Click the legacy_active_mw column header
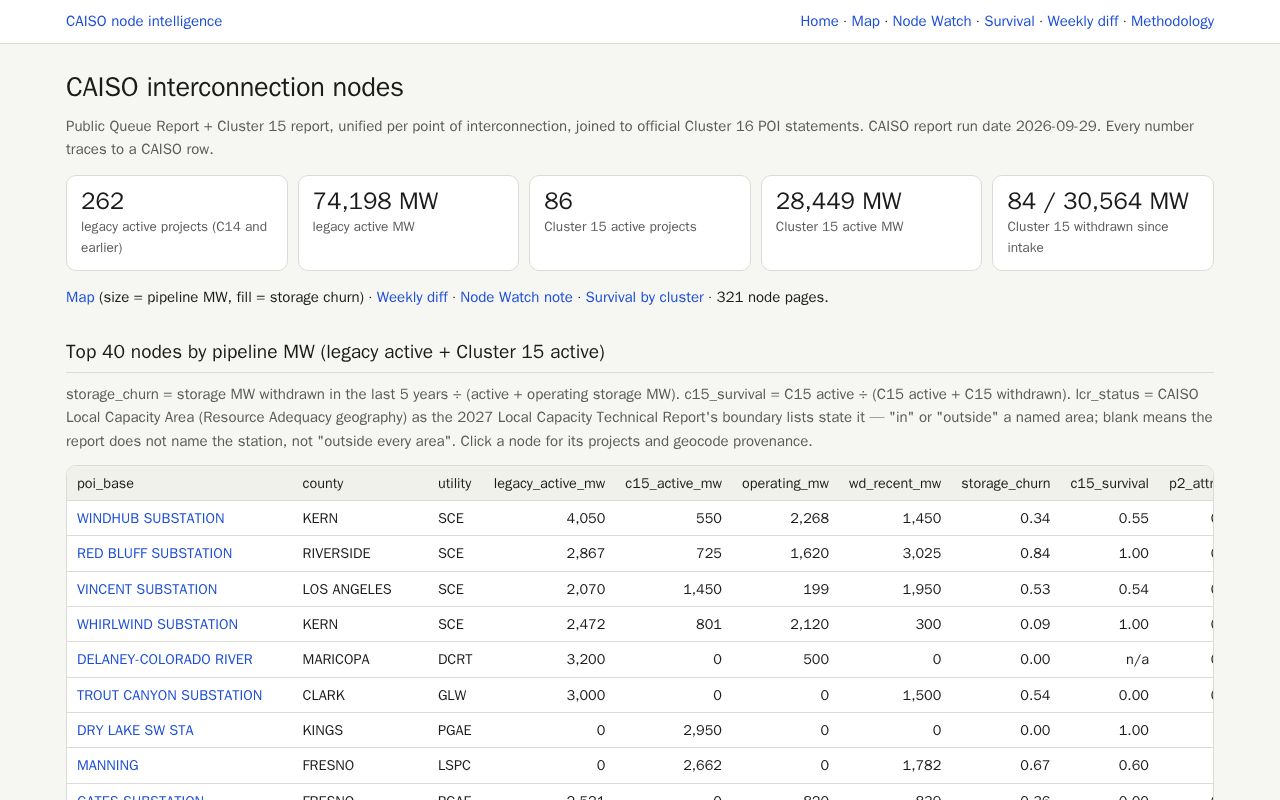The image size is (1280, 800). (x=549, y=483)
